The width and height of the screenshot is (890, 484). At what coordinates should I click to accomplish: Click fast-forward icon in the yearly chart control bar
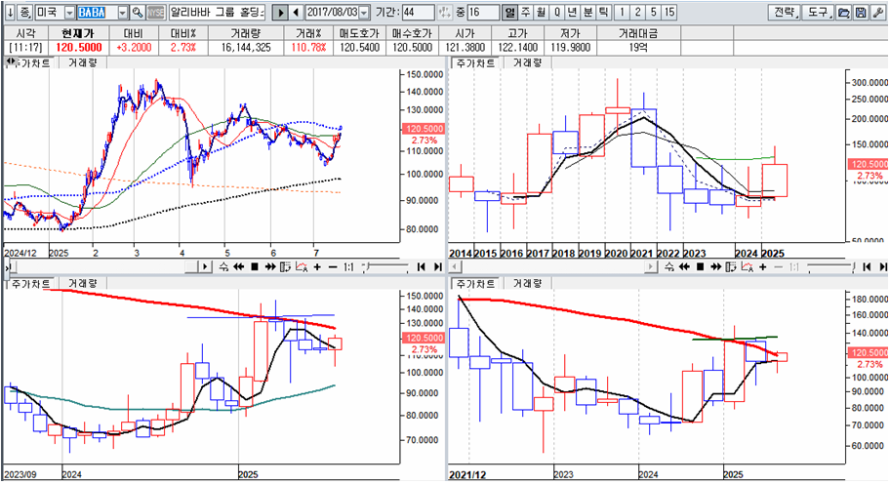pyautogui.click(x=716, y=267)
